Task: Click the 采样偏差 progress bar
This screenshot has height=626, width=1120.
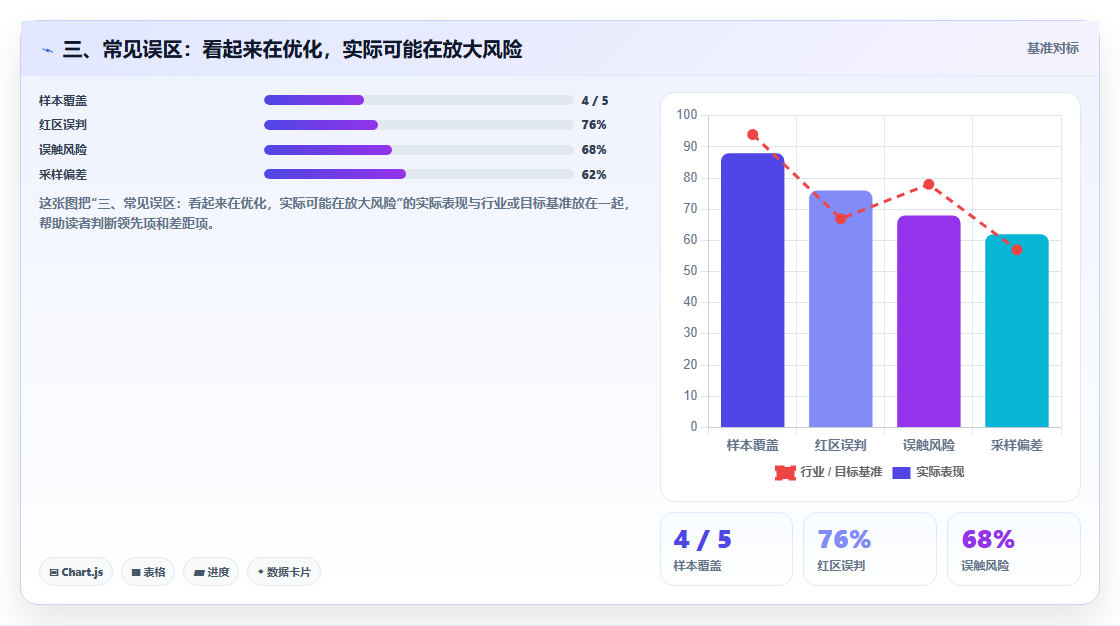Action: 419,174
